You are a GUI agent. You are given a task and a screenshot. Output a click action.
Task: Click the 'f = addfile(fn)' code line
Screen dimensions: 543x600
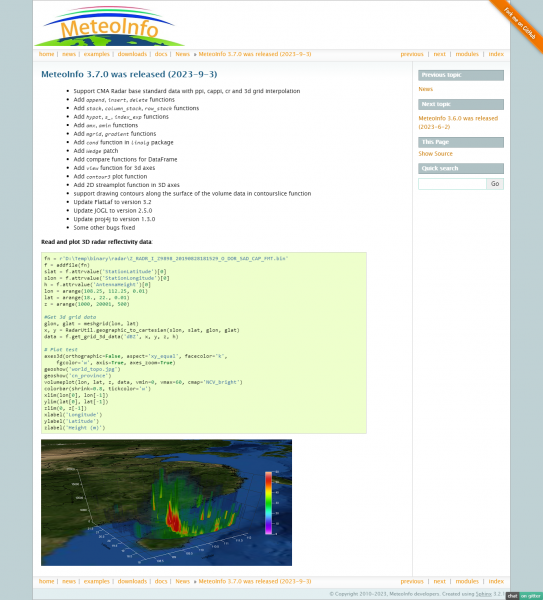[67, 265]
